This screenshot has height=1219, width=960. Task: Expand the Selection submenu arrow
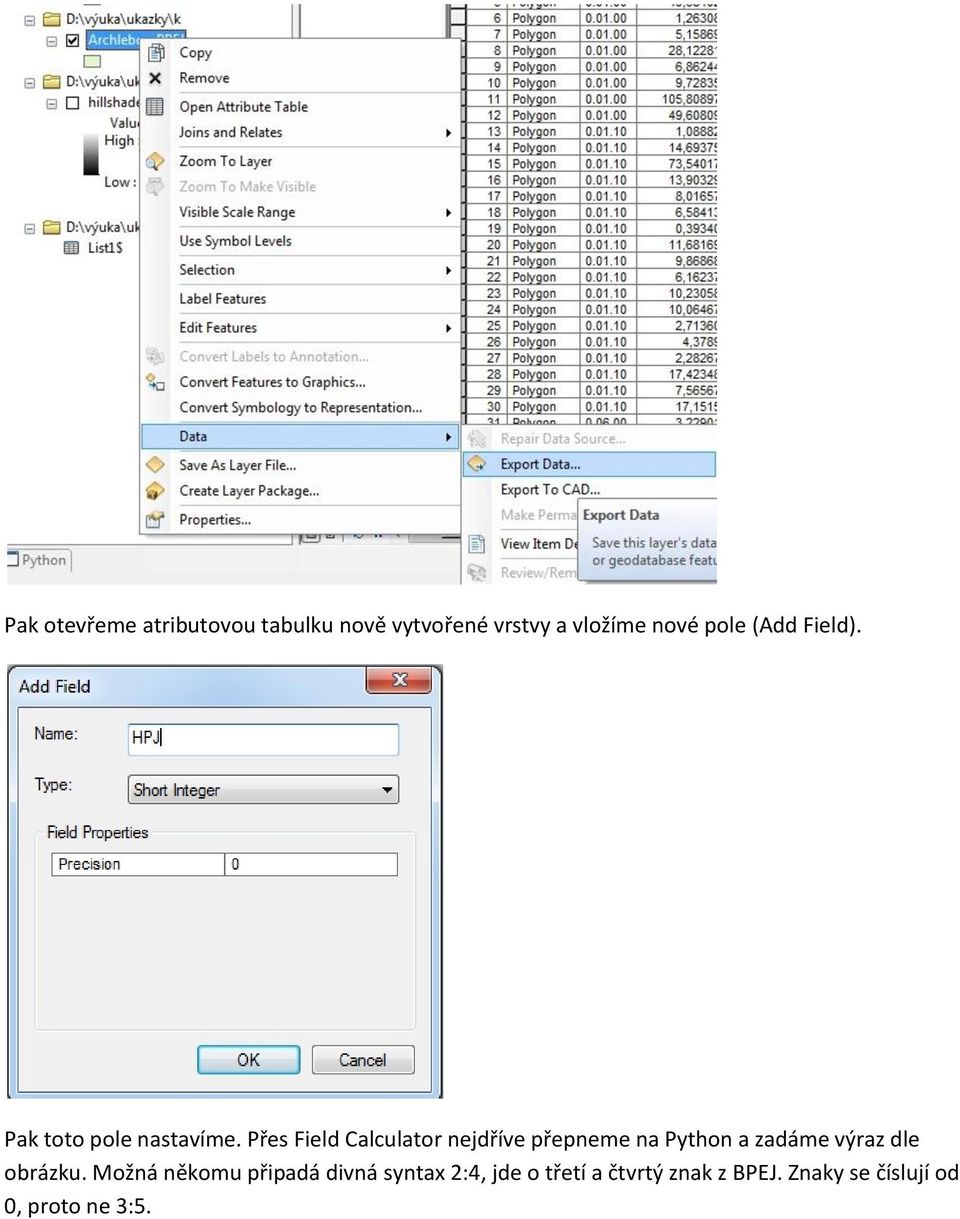[x=448, y=271]
